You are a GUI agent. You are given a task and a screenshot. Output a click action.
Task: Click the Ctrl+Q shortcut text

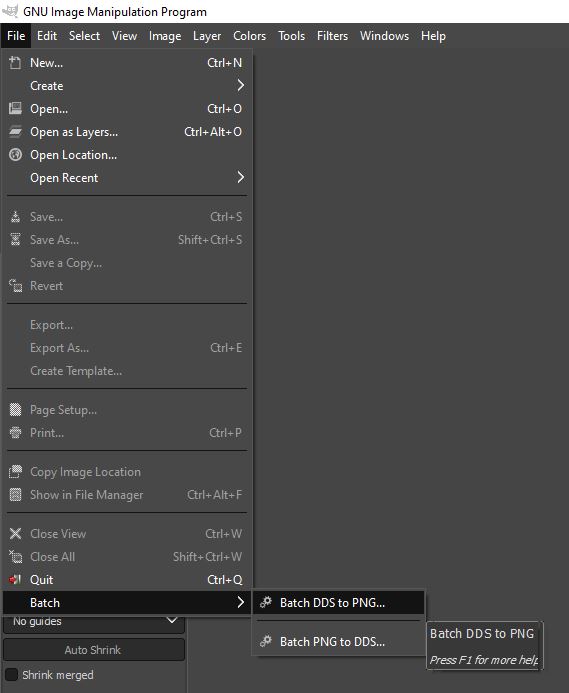225,579
